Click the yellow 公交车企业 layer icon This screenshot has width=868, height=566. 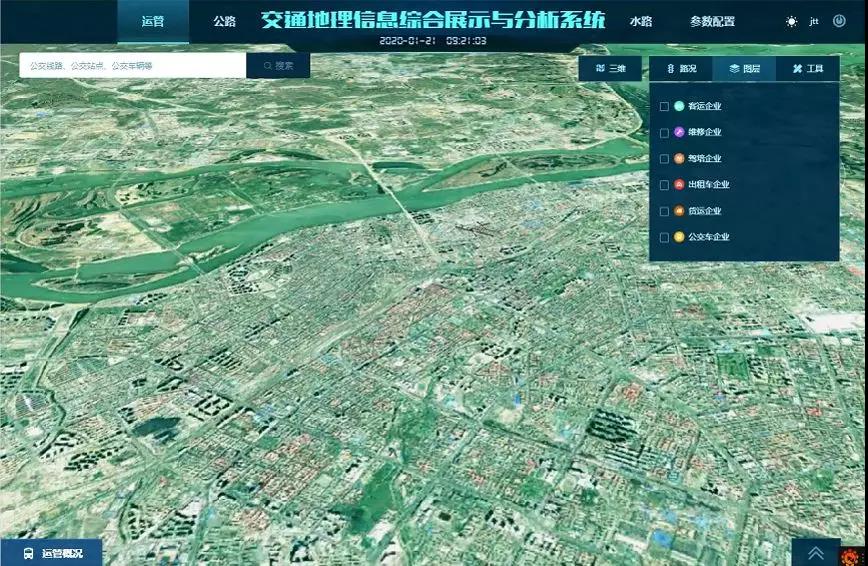[679, 237]
